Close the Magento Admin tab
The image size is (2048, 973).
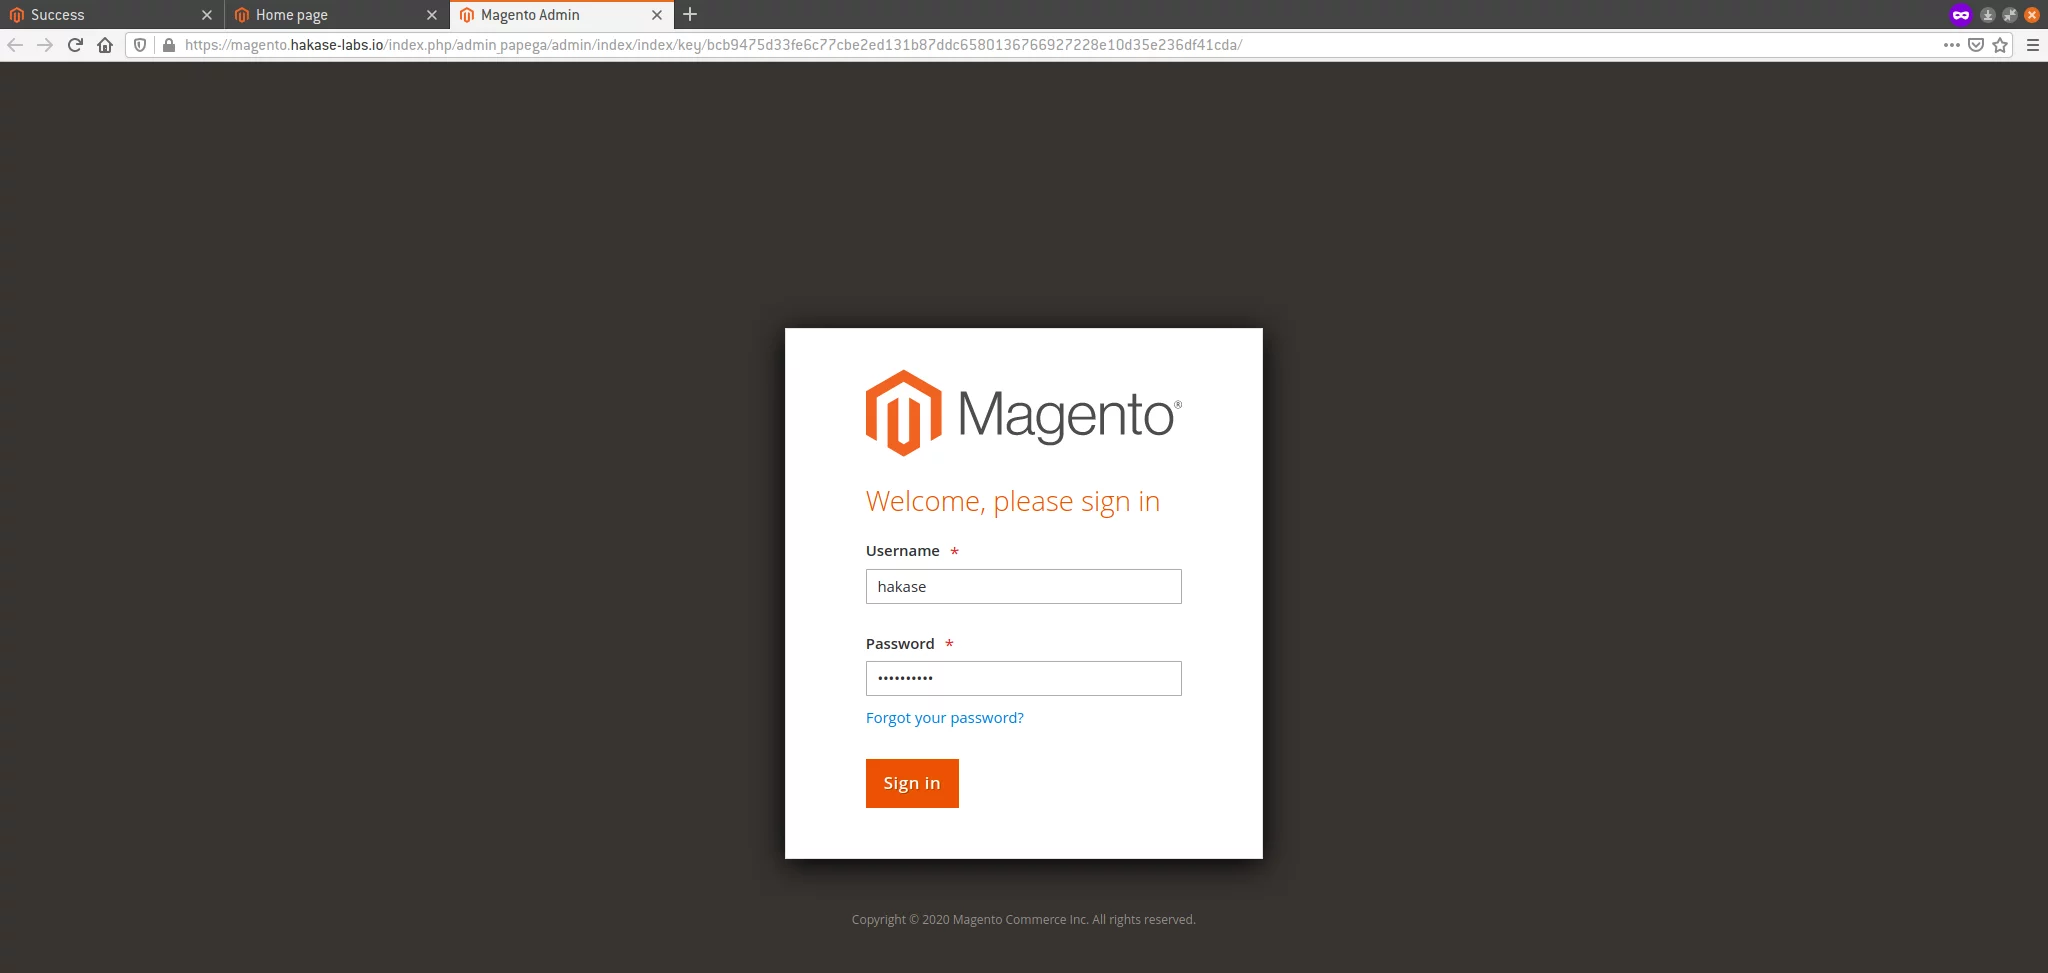click(x=657, y=15)
